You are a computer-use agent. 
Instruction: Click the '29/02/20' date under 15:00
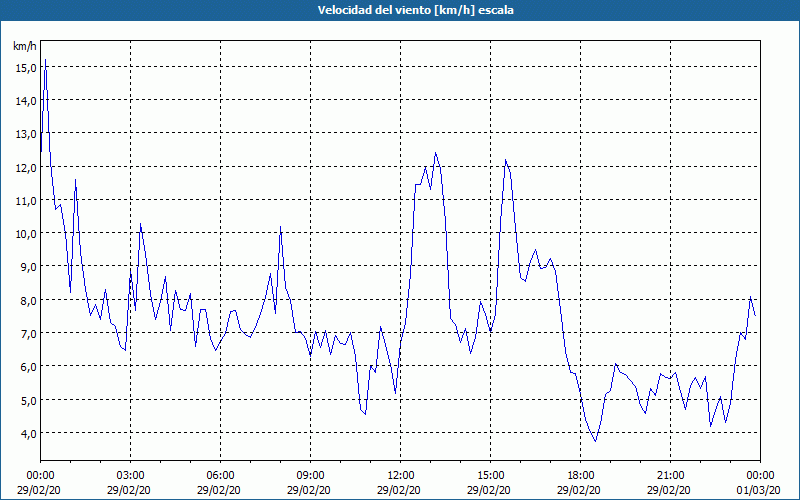point(488,490)
